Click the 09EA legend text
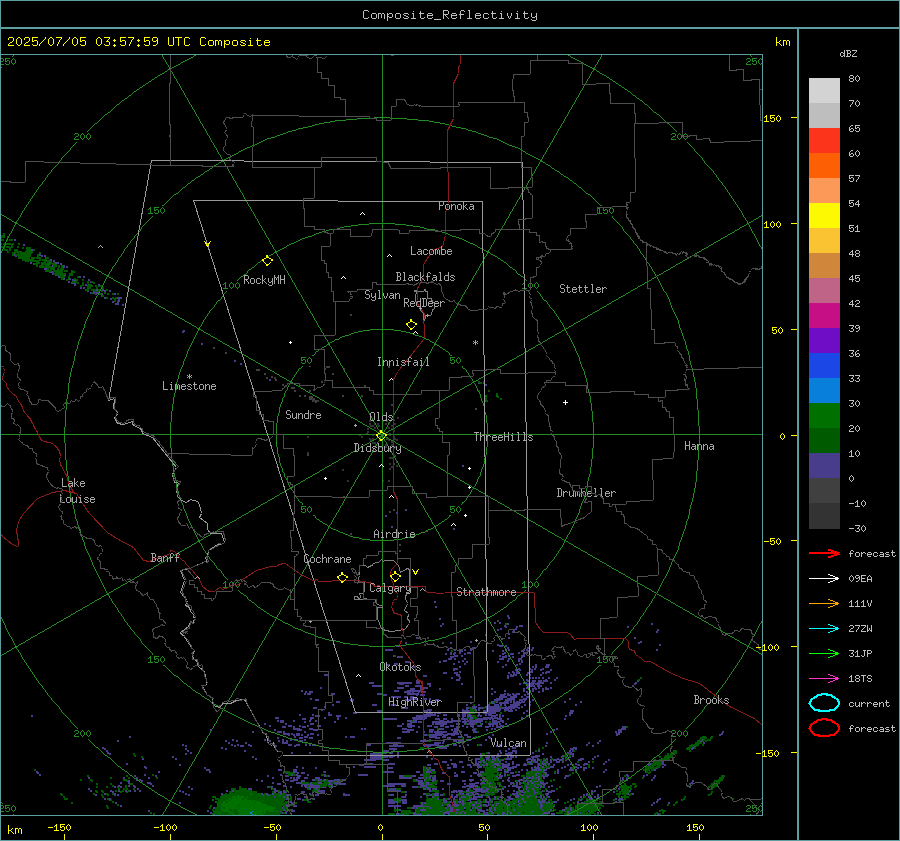 [x=860, y=579]
